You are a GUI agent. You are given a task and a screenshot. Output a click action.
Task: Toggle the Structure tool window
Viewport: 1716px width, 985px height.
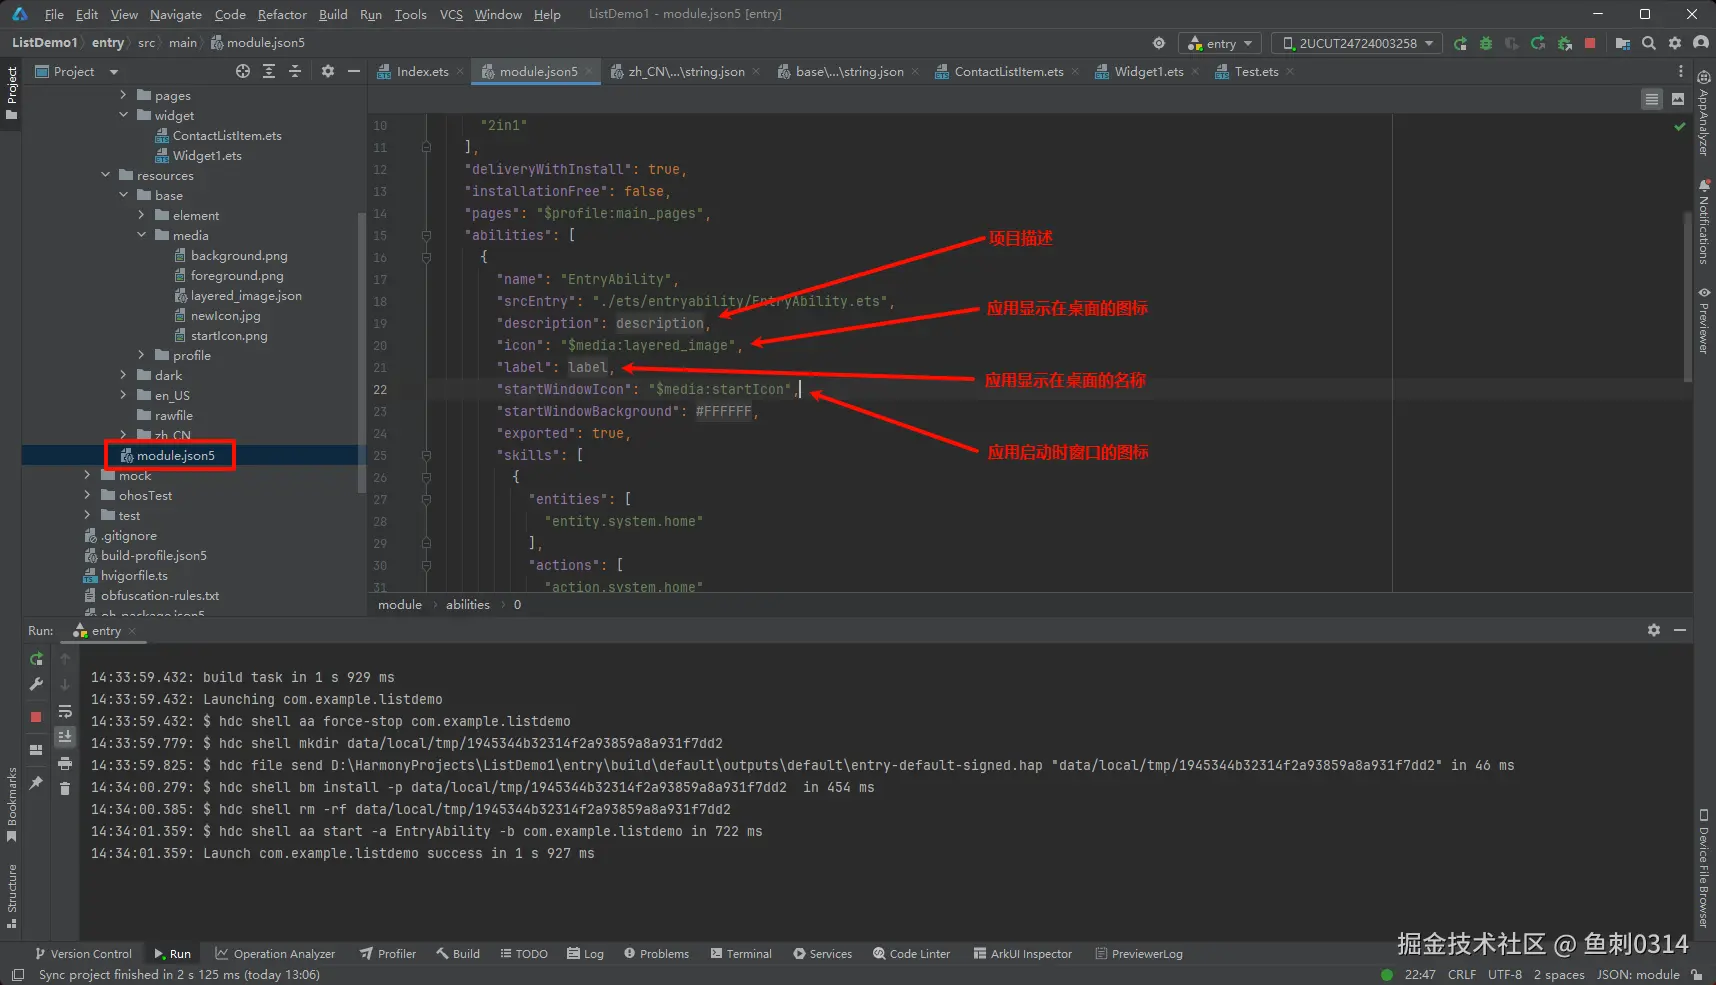pos(11,896)
